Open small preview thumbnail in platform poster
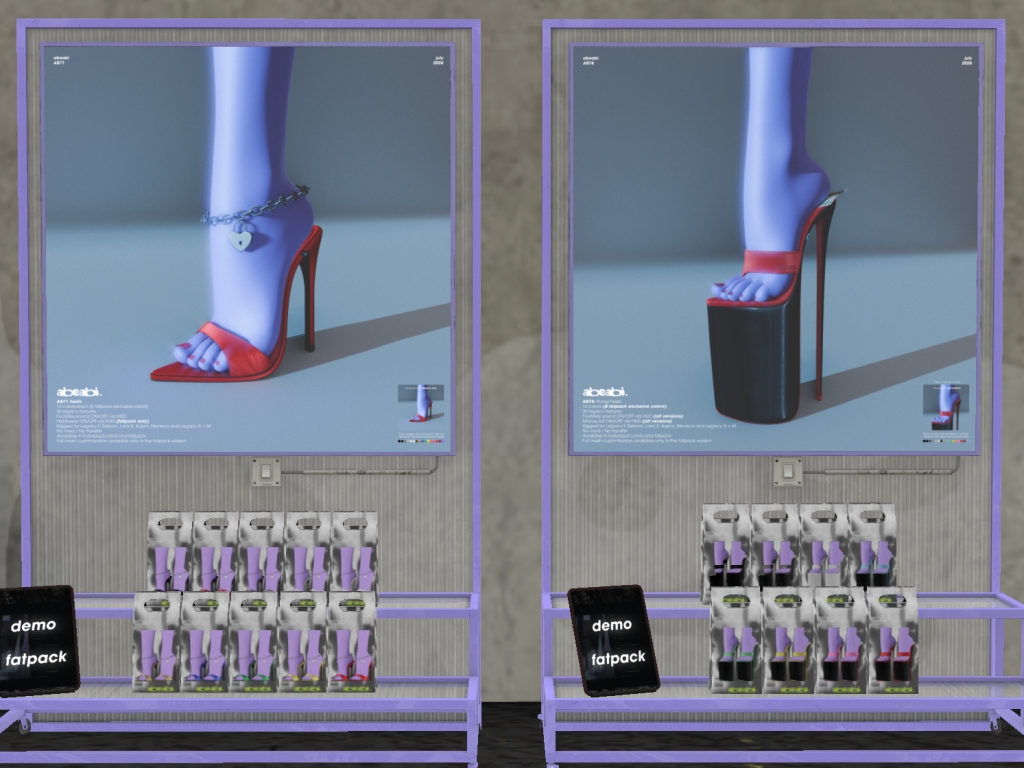The height and width of the screenshot is (768, 1024). click(946, 408)
